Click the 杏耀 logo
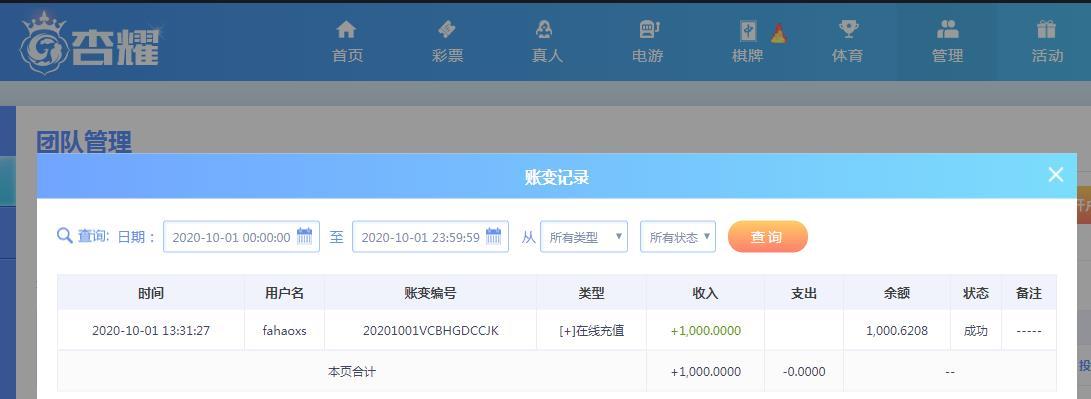 90,43
